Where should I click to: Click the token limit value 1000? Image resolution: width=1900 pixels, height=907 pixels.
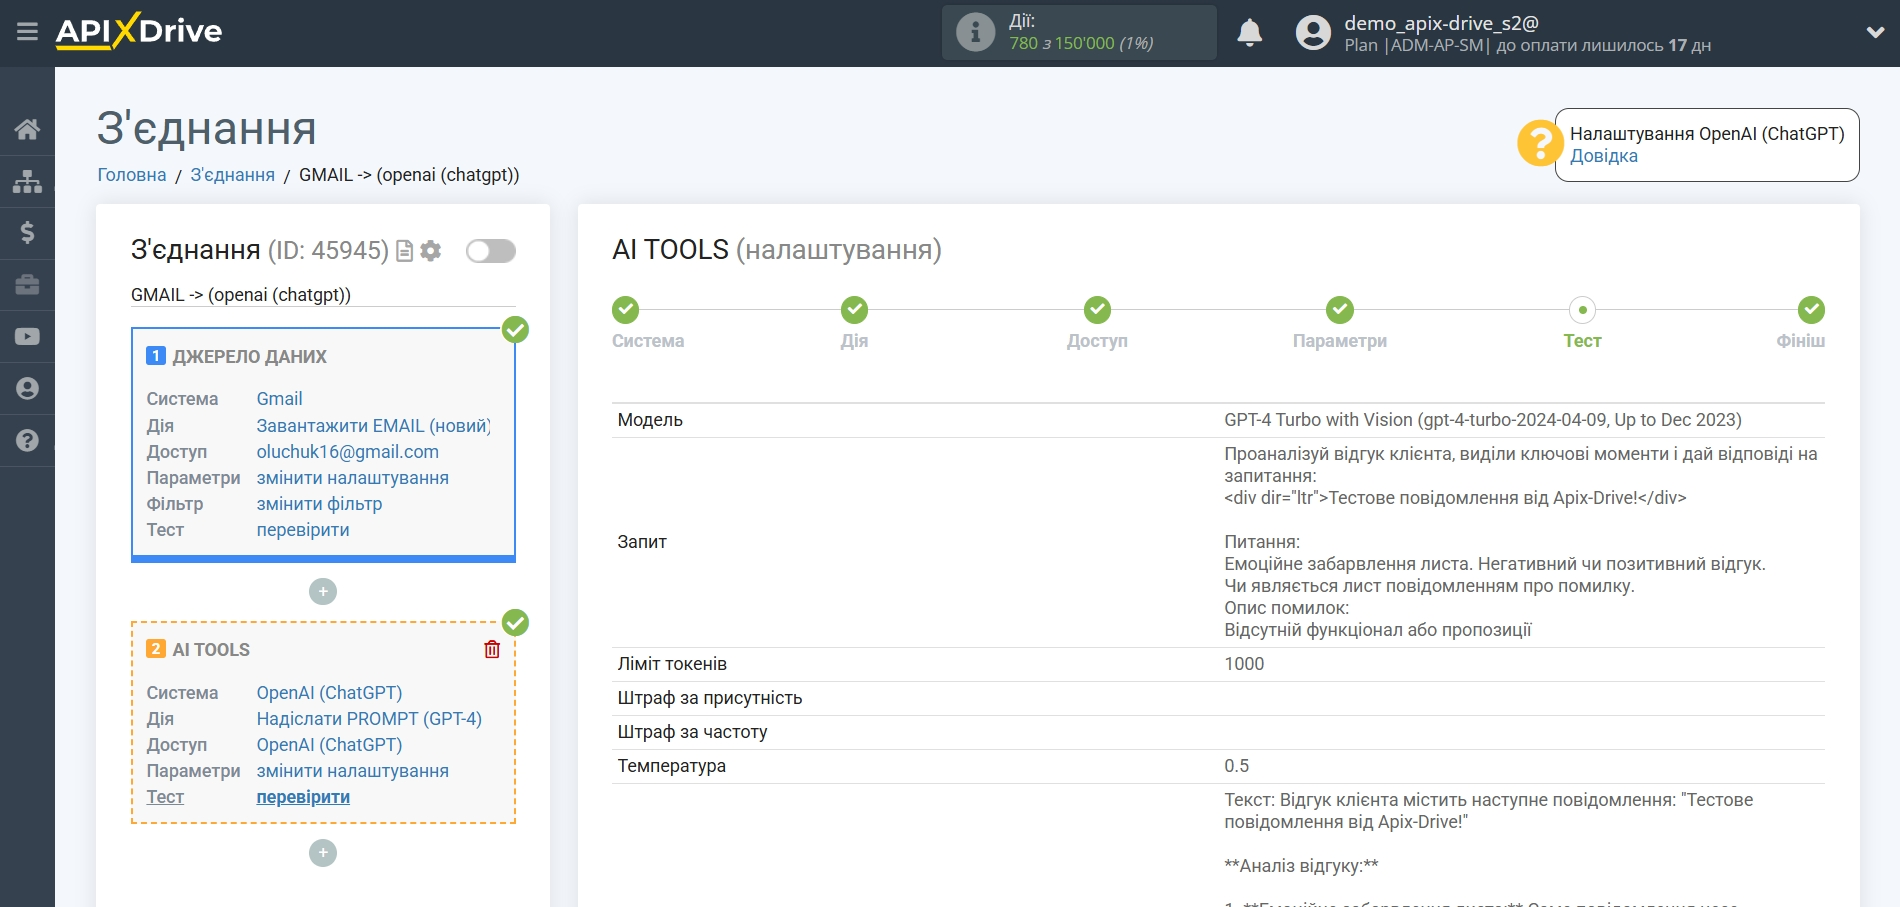[x=1244, y=664]
